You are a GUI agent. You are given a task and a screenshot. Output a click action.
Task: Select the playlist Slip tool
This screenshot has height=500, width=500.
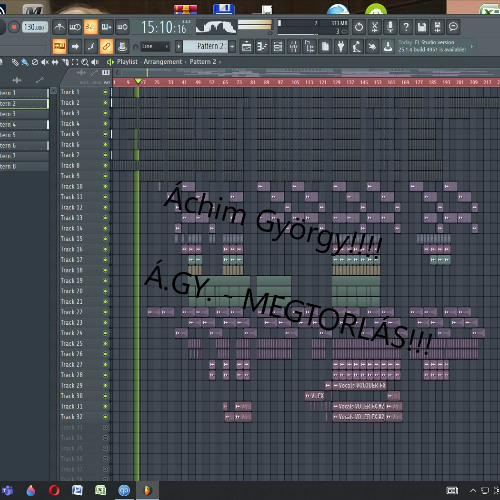(x=55, y=62)
